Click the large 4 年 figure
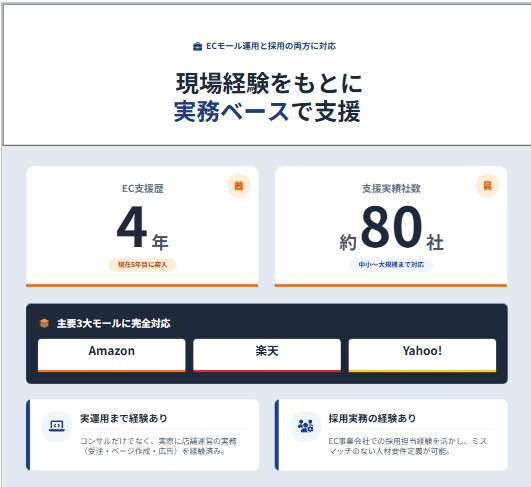 pyautogui.click(x=142, y=228)
